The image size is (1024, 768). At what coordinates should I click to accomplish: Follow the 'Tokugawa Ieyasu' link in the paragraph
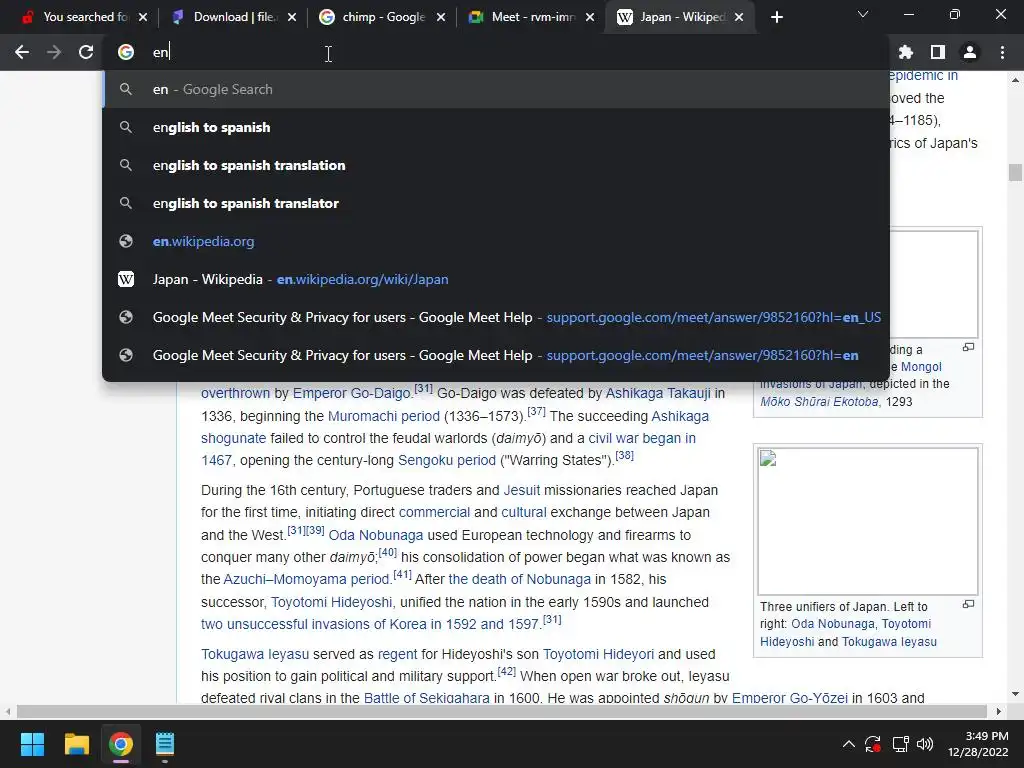click(255, 654)
